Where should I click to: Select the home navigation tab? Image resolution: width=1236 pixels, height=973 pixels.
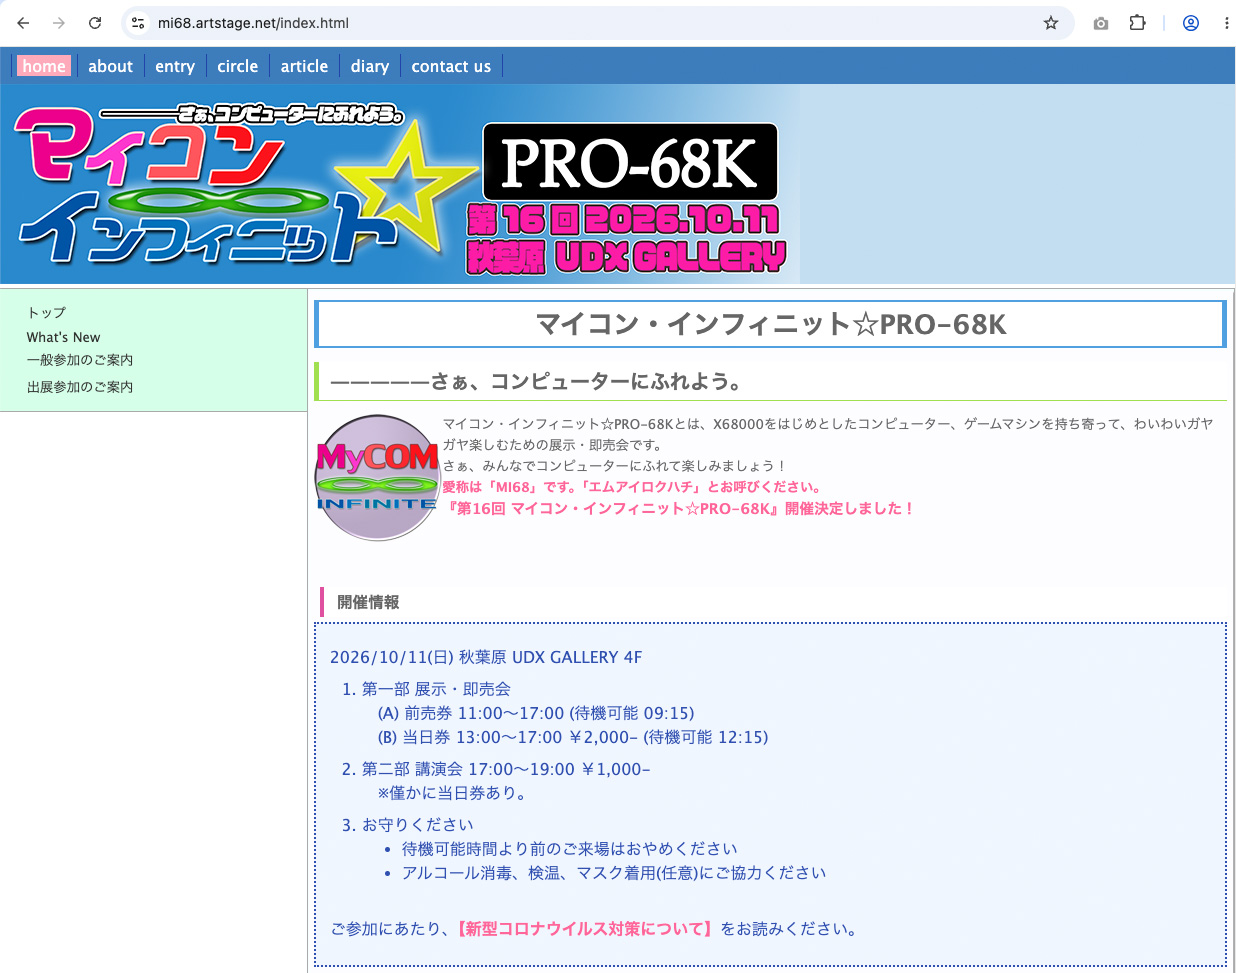pos(44,66)
